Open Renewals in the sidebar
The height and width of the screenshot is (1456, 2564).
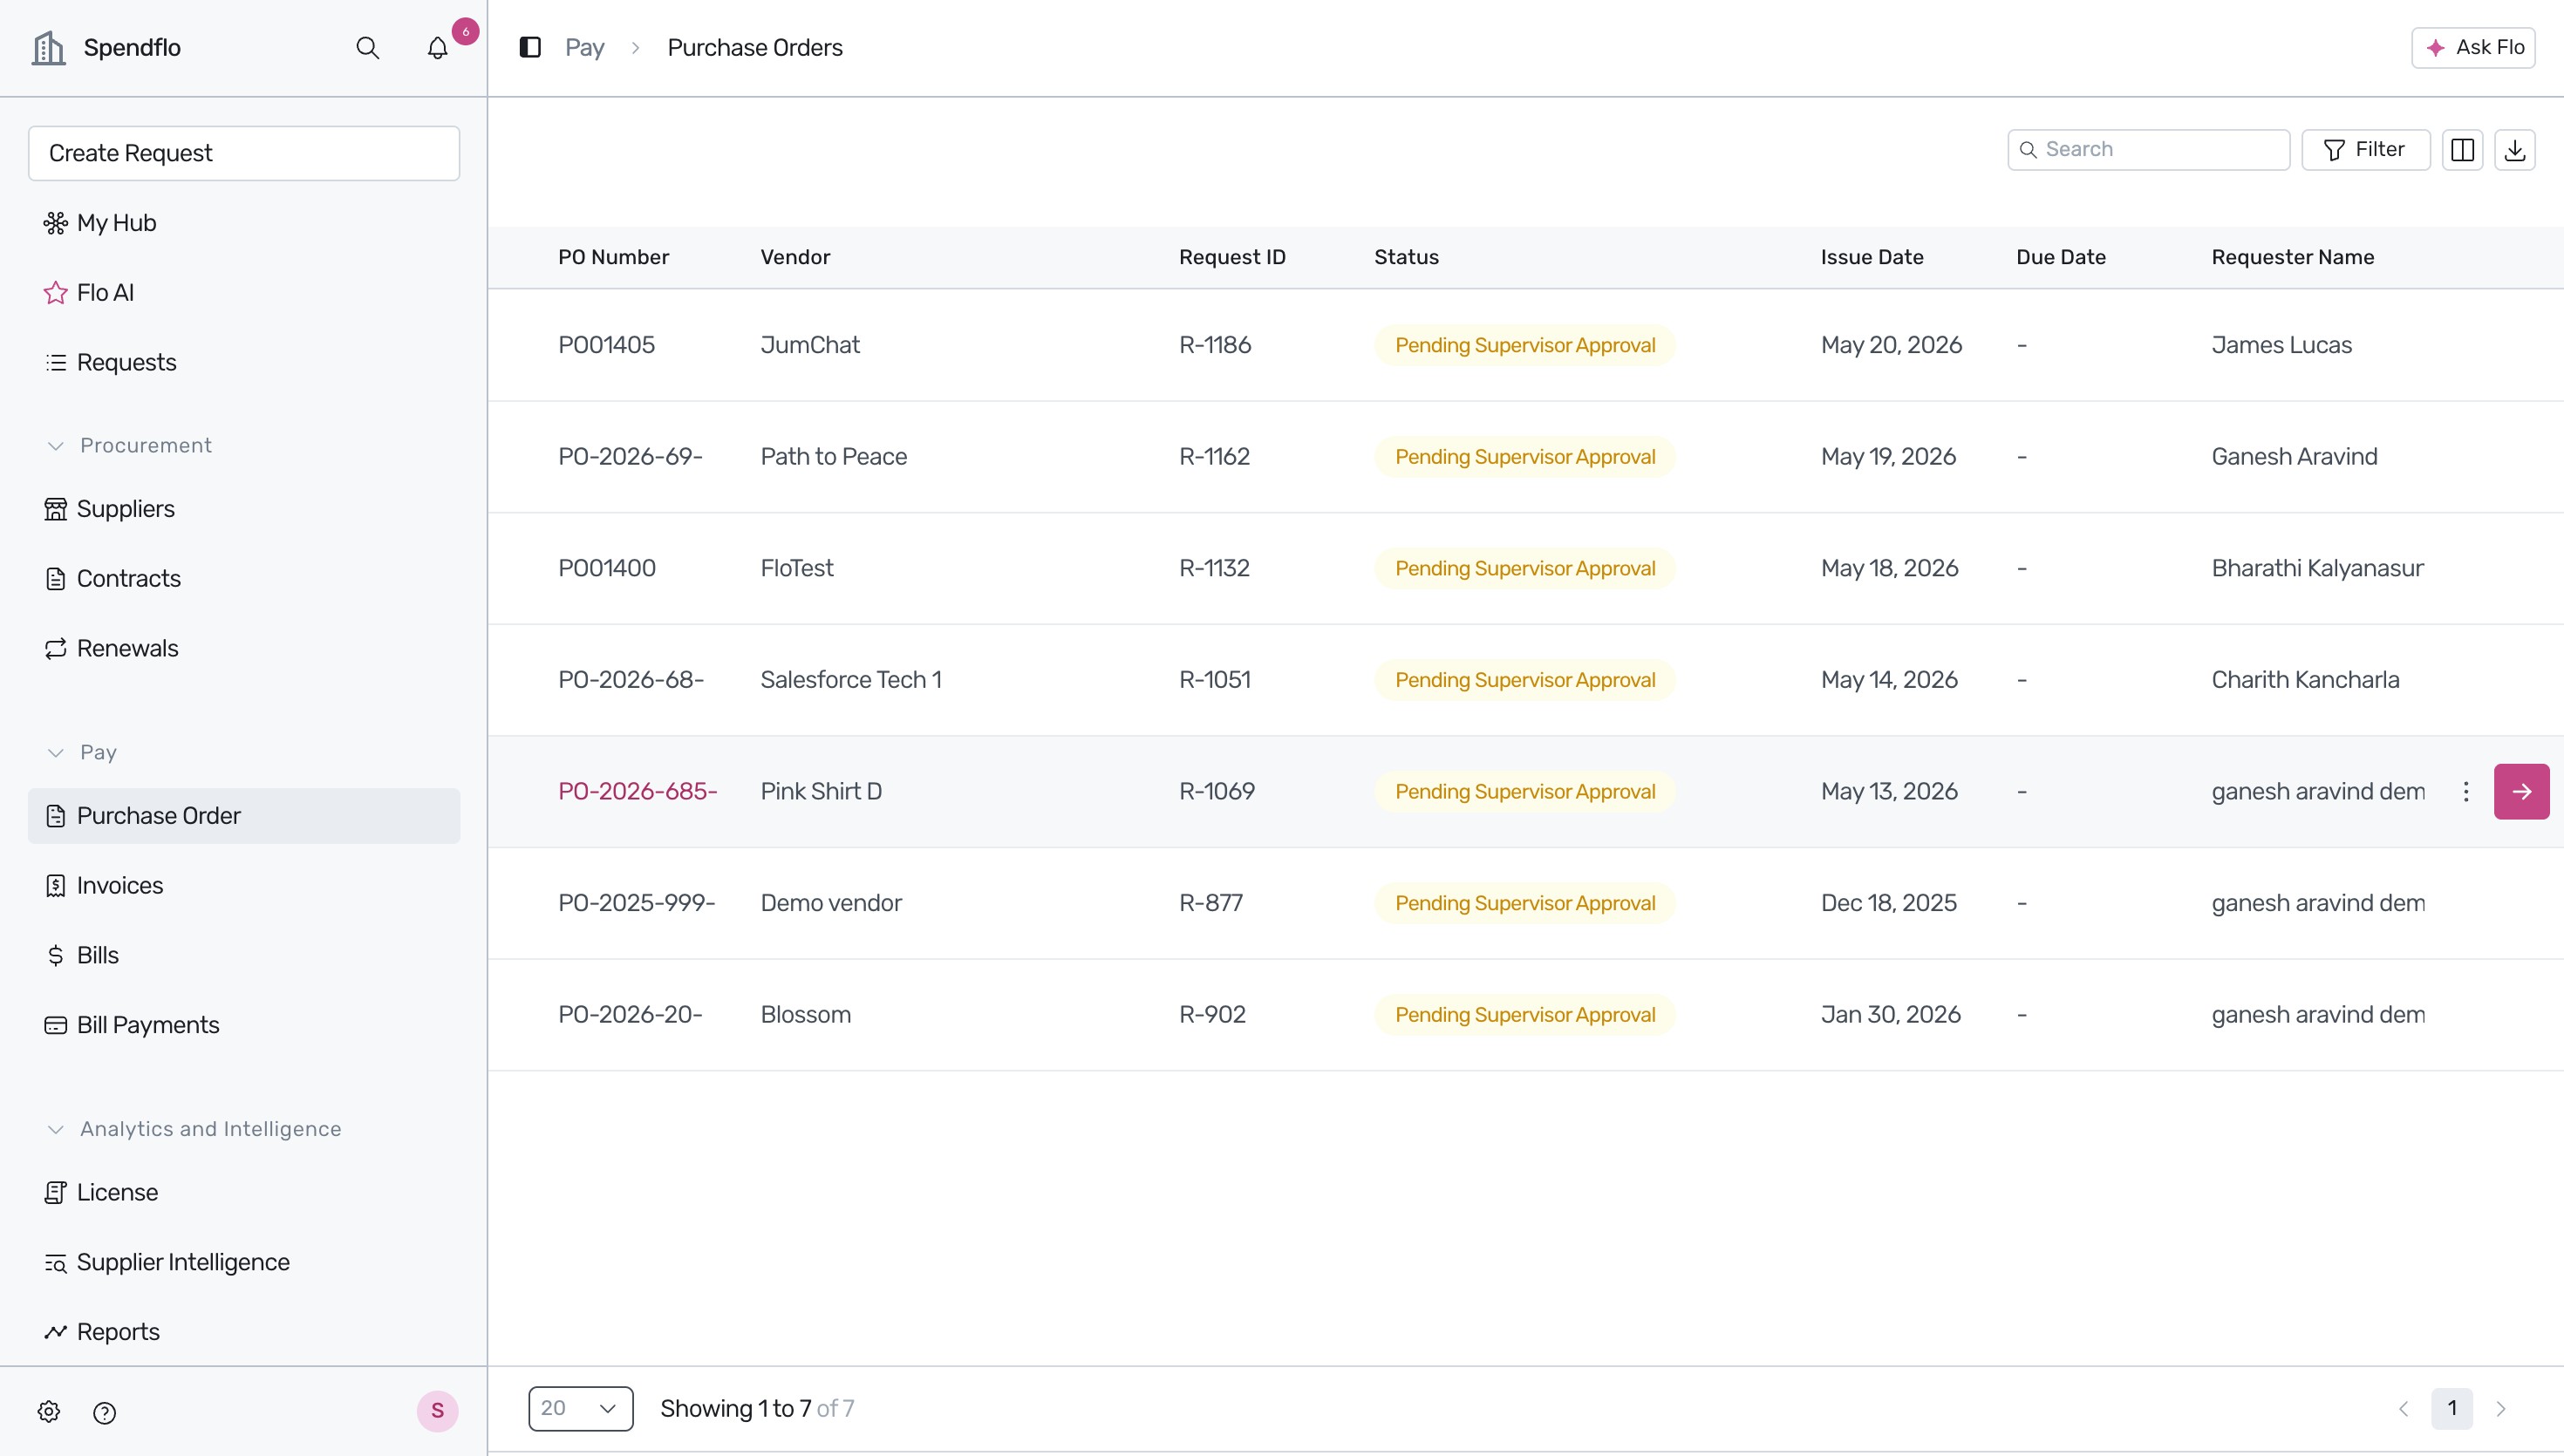(x=244, y=649)
